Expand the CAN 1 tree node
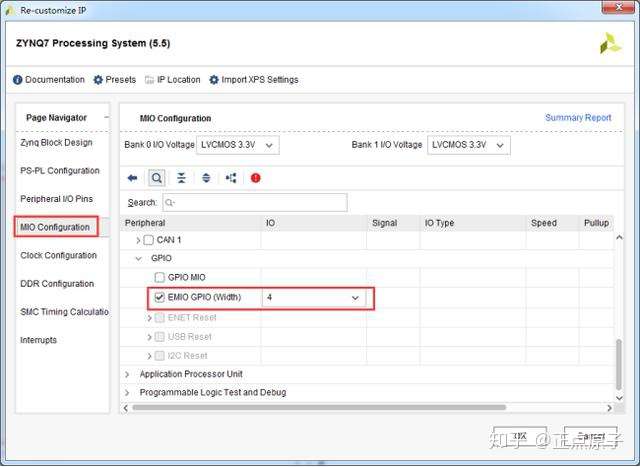 [x=138, y=240]
